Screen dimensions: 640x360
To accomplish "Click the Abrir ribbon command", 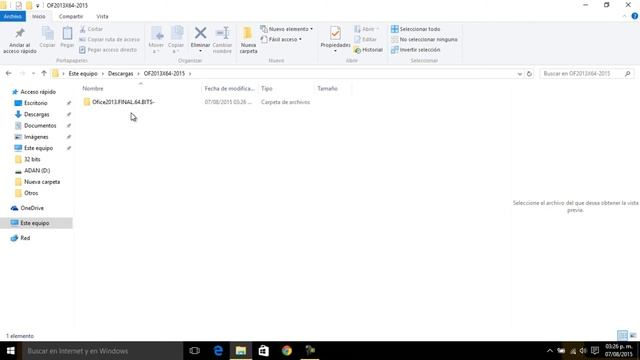I will (367, 29).
